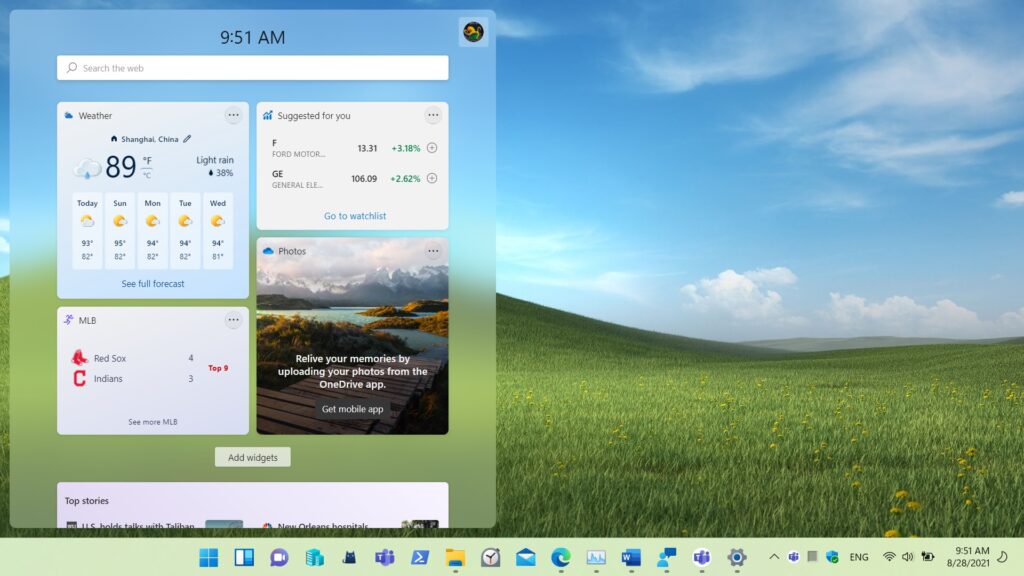Expand the system tray hidden icons chevron

click(773, 557)
